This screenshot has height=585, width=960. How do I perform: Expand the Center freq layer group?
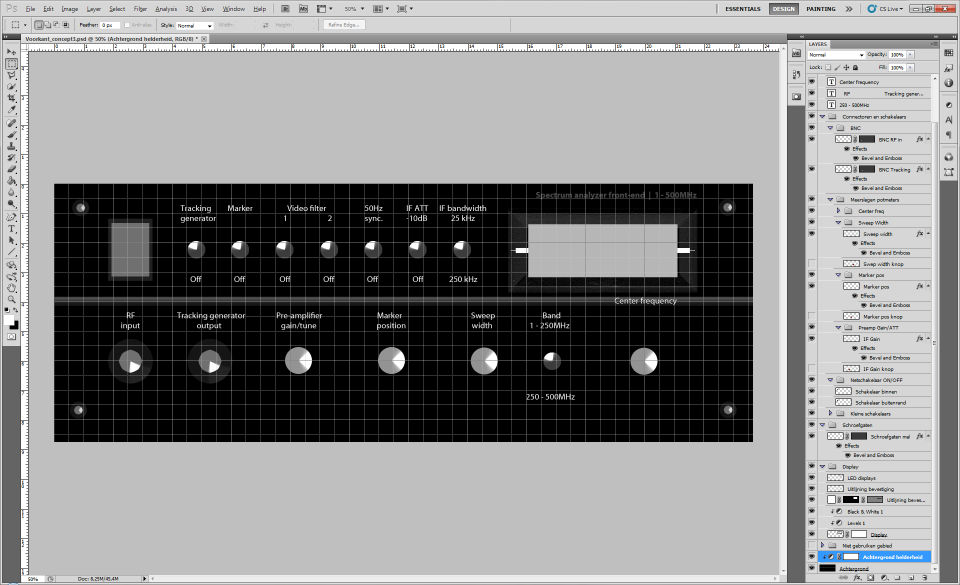pos(838,211)
